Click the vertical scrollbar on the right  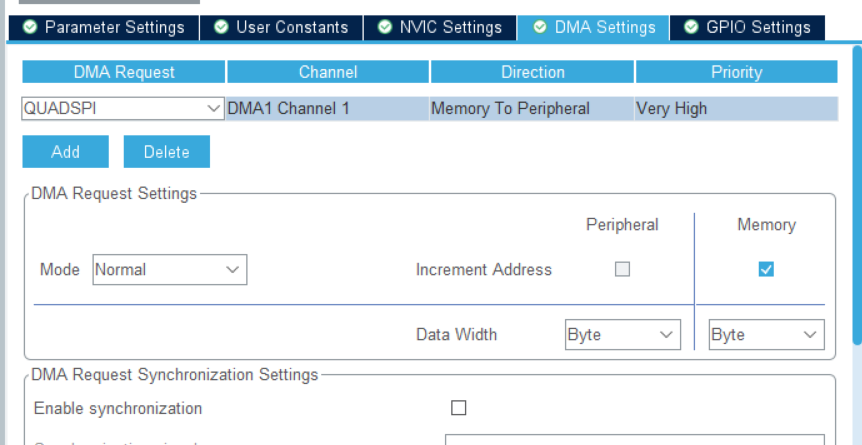(856, 200)
